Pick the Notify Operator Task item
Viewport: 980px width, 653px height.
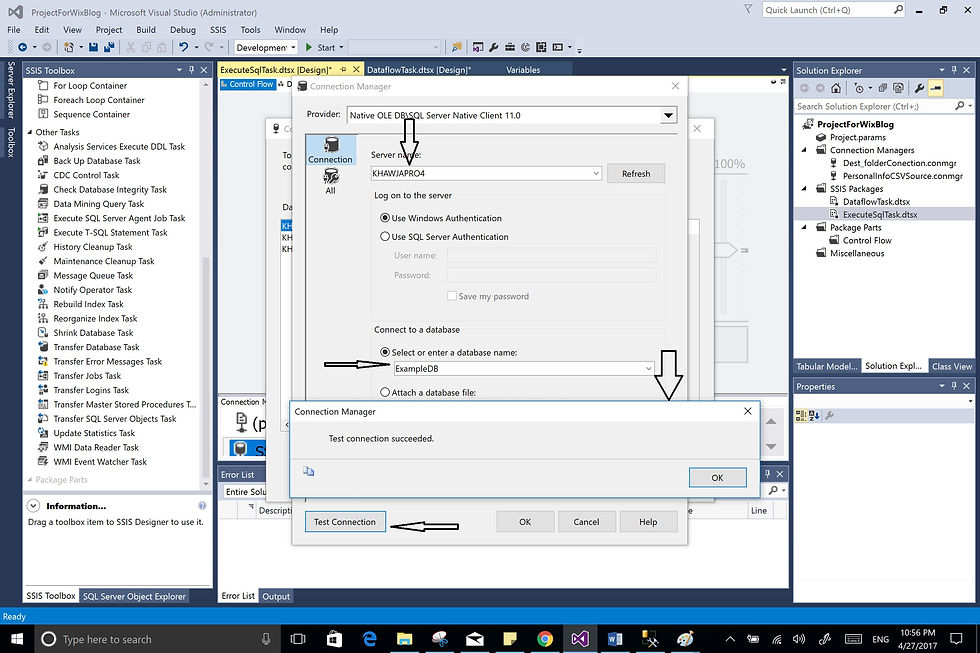coord(92,290)
